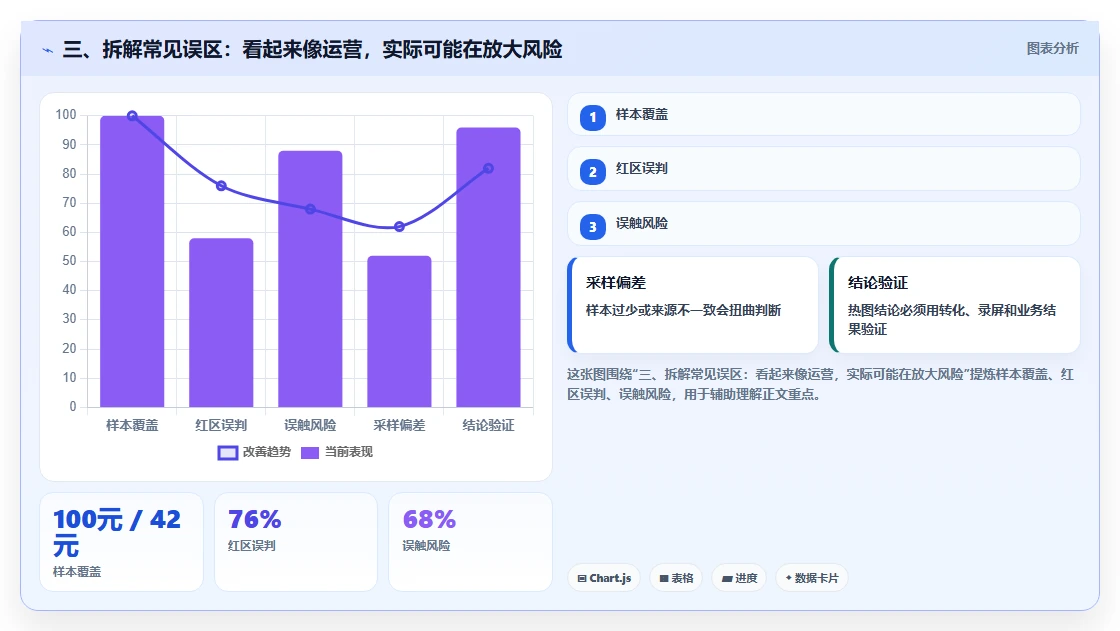
Task: Click the 图表分析 label in the header
Action: click(x=1052, y=49)
